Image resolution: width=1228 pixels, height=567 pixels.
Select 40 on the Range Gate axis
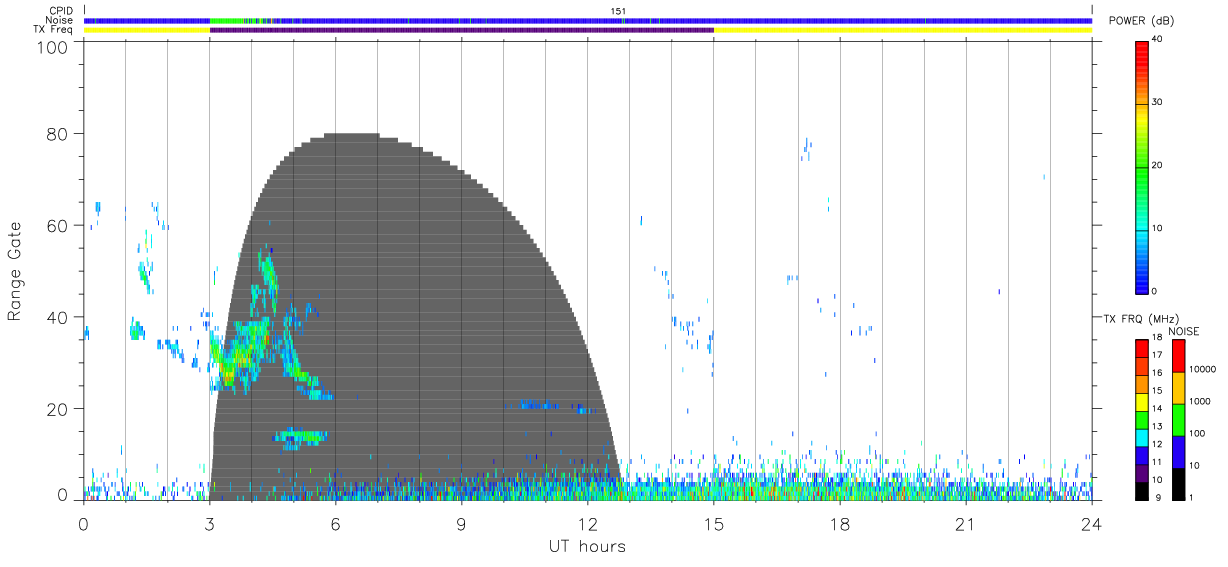pyautogui.click(x=55, y=317)
